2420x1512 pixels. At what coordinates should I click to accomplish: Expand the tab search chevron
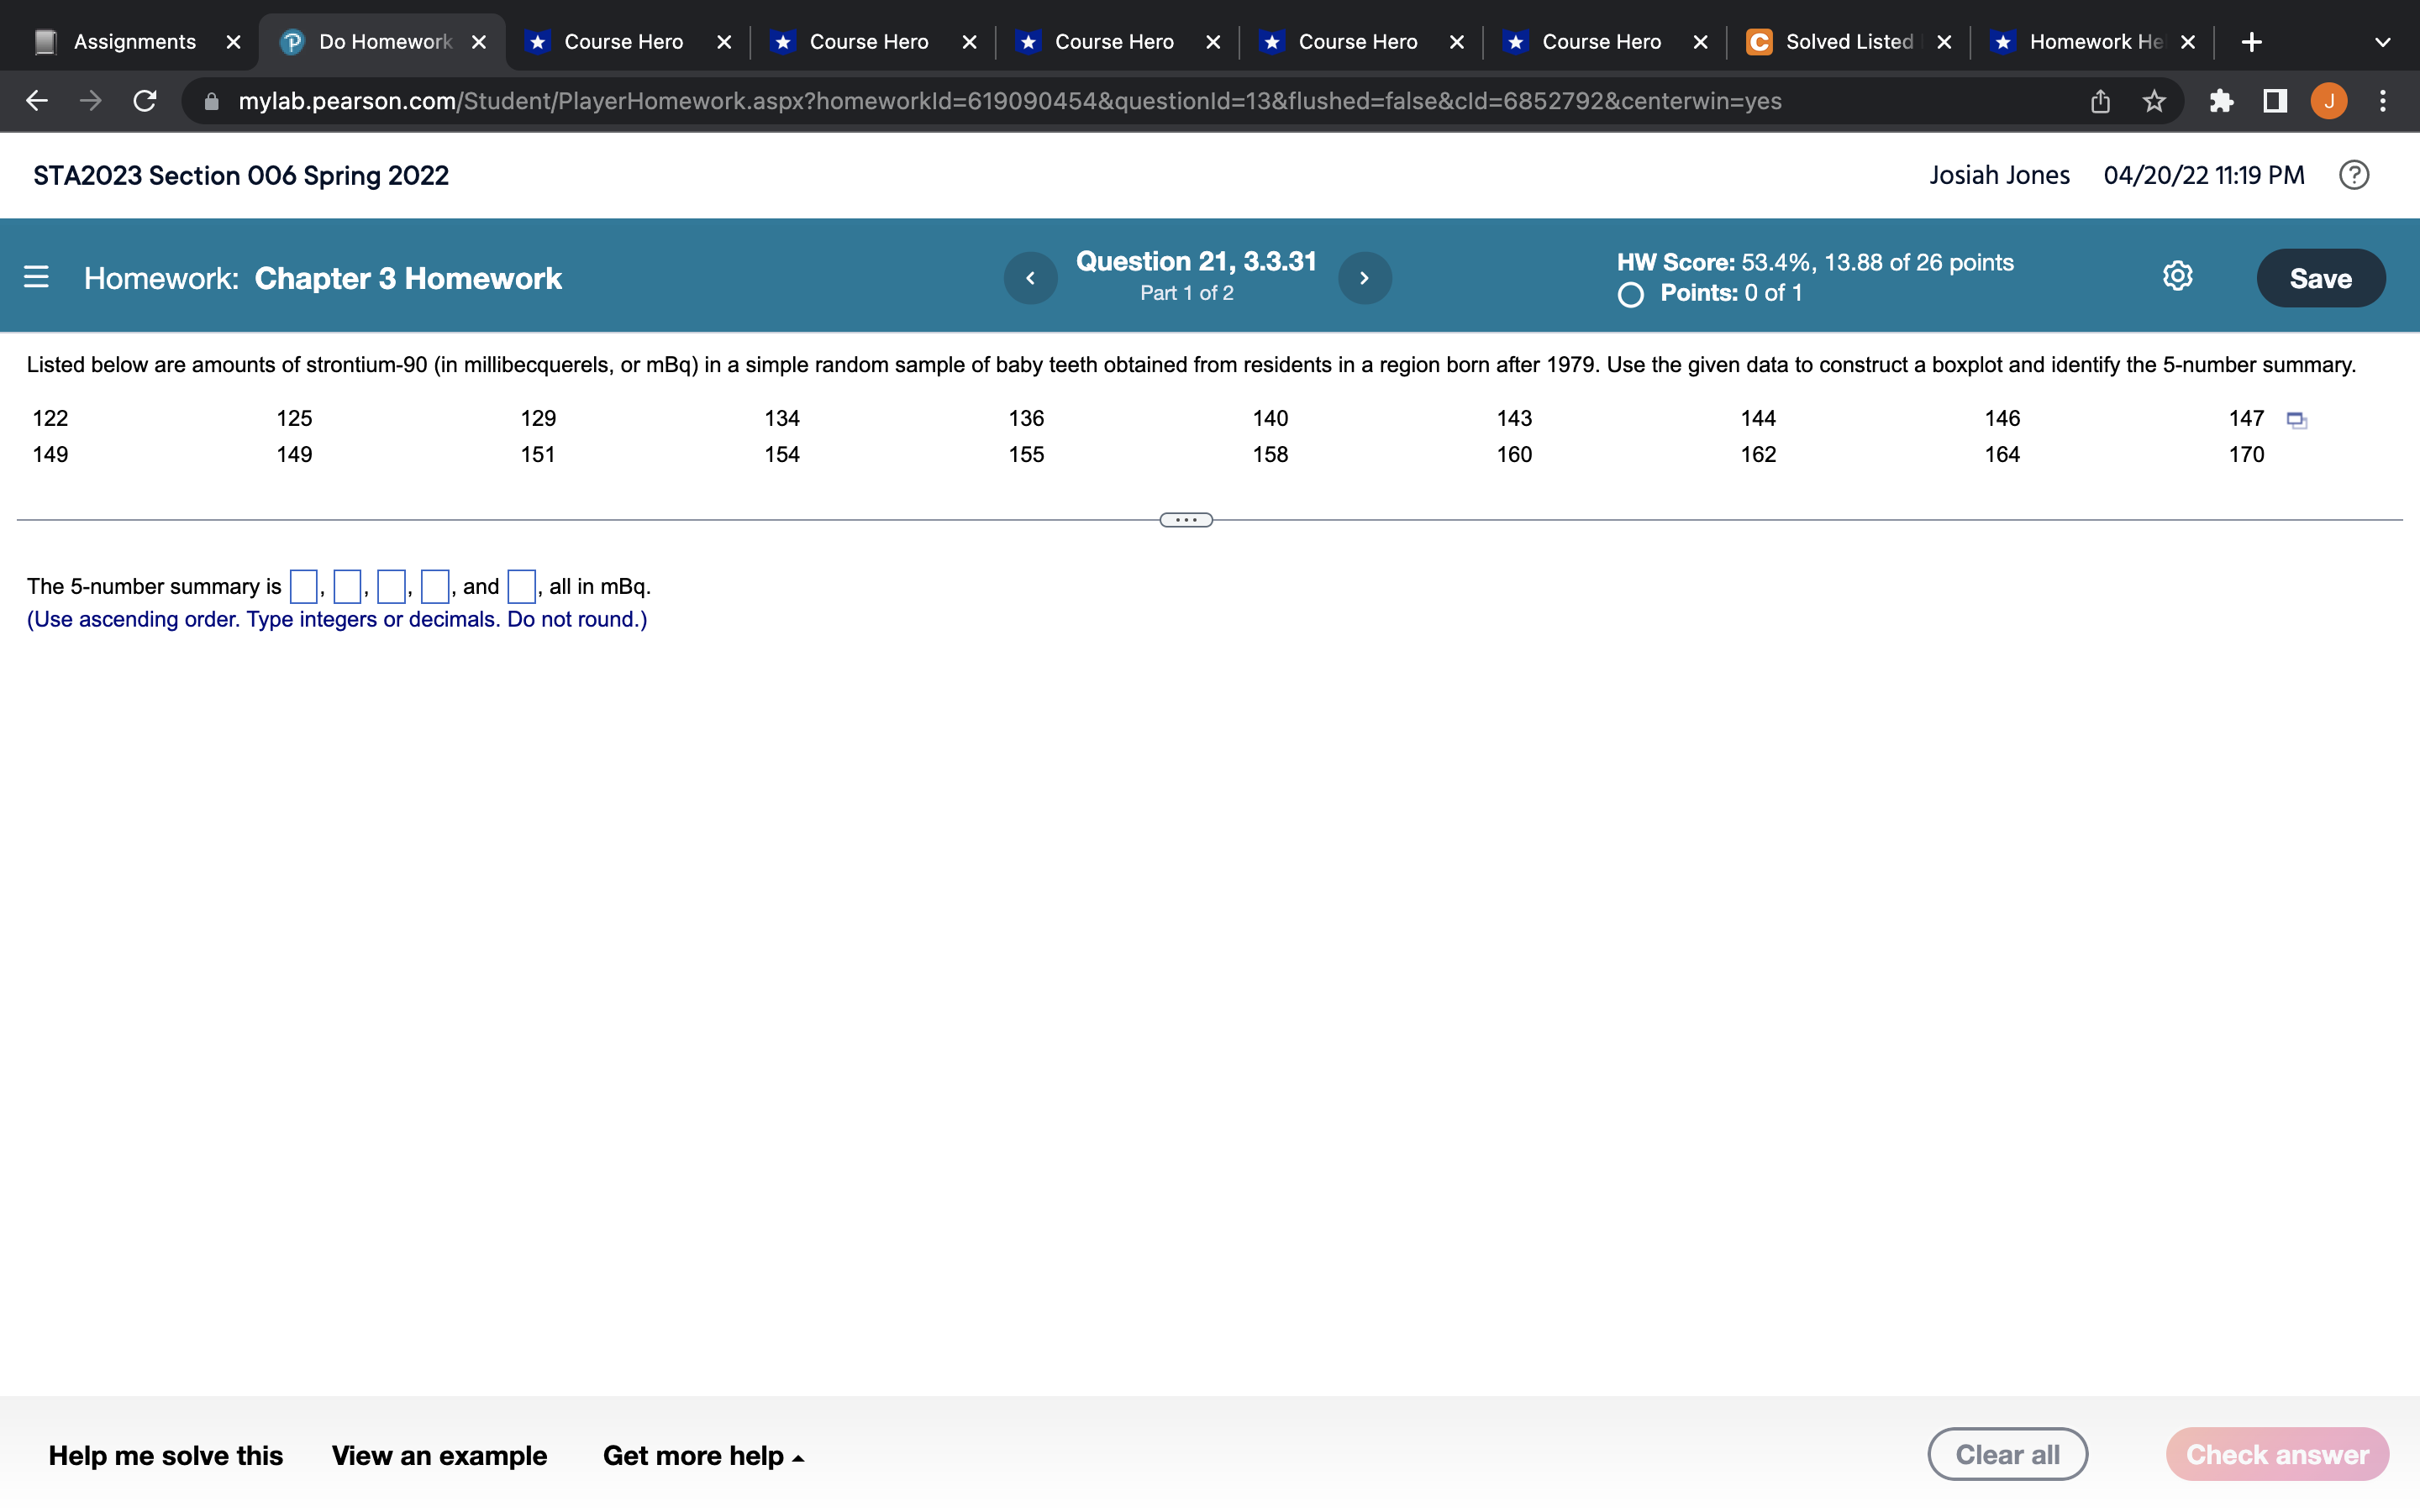(2382, 42)
